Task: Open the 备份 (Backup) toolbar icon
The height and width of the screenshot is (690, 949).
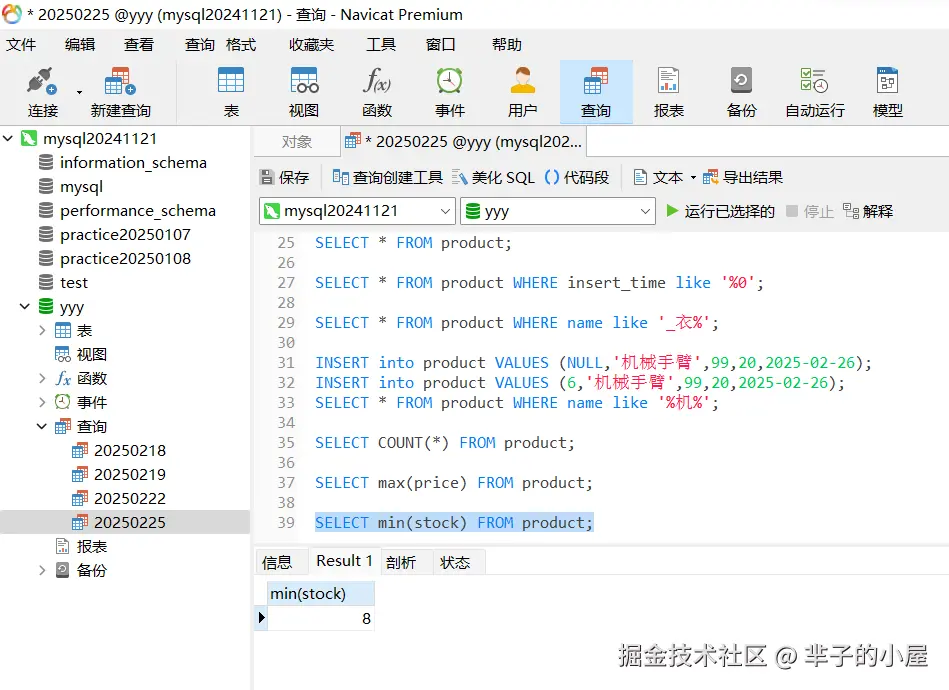Action: tap(741, 92)
